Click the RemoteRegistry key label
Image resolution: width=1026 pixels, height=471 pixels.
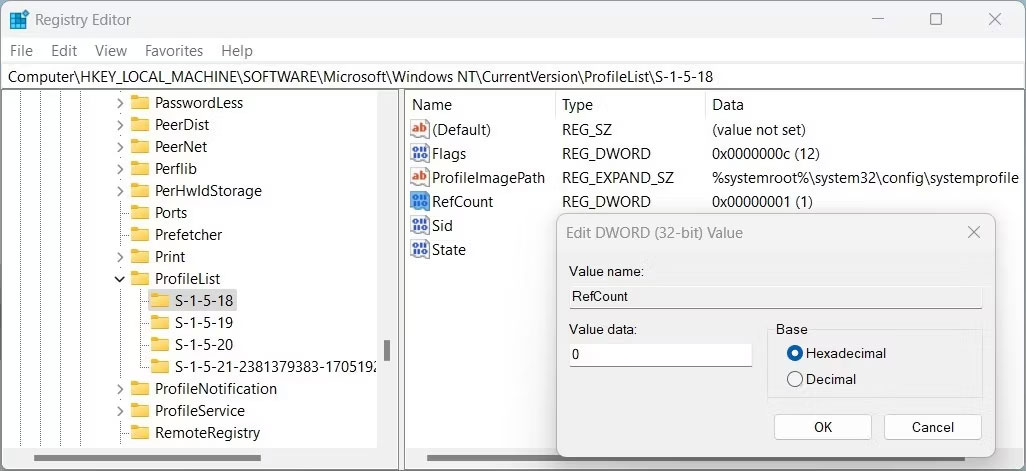(207, 432)
